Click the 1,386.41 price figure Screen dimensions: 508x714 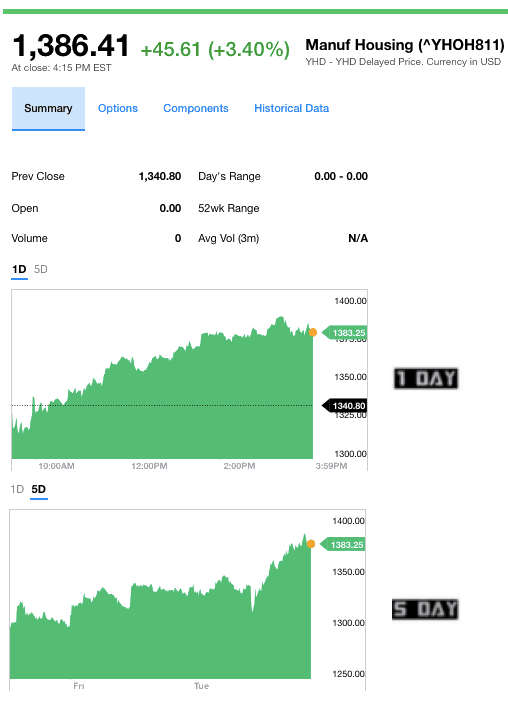point(71,46)
